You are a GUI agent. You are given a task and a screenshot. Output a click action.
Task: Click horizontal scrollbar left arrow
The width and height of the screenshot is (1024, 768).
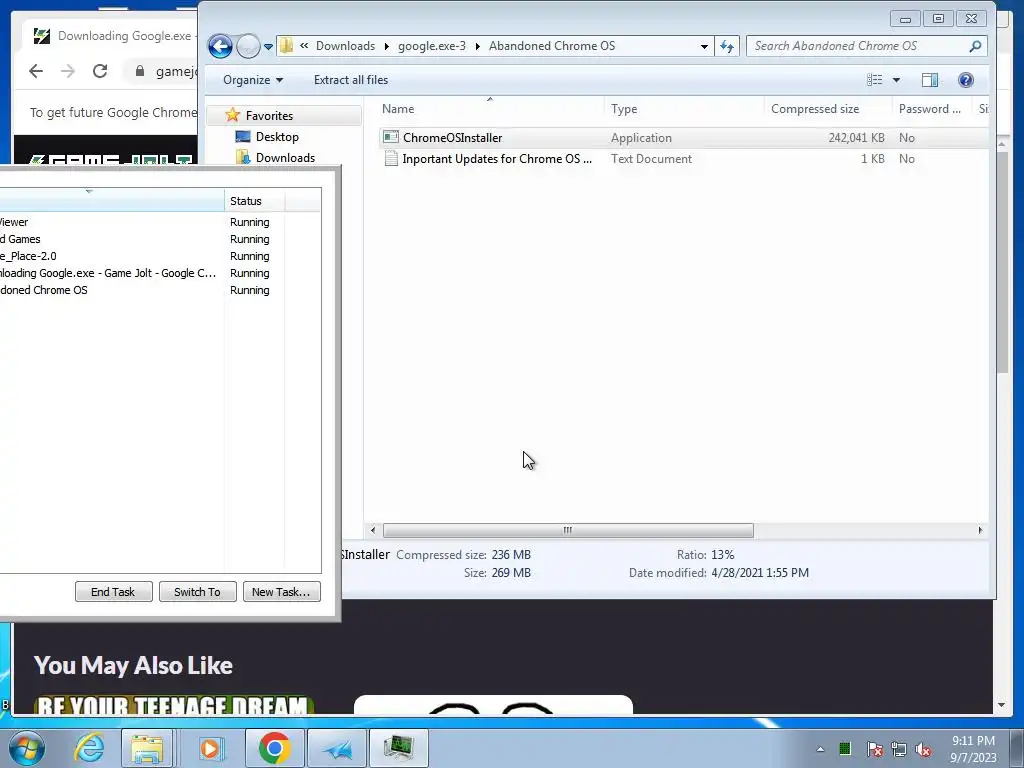pos(373,530)
